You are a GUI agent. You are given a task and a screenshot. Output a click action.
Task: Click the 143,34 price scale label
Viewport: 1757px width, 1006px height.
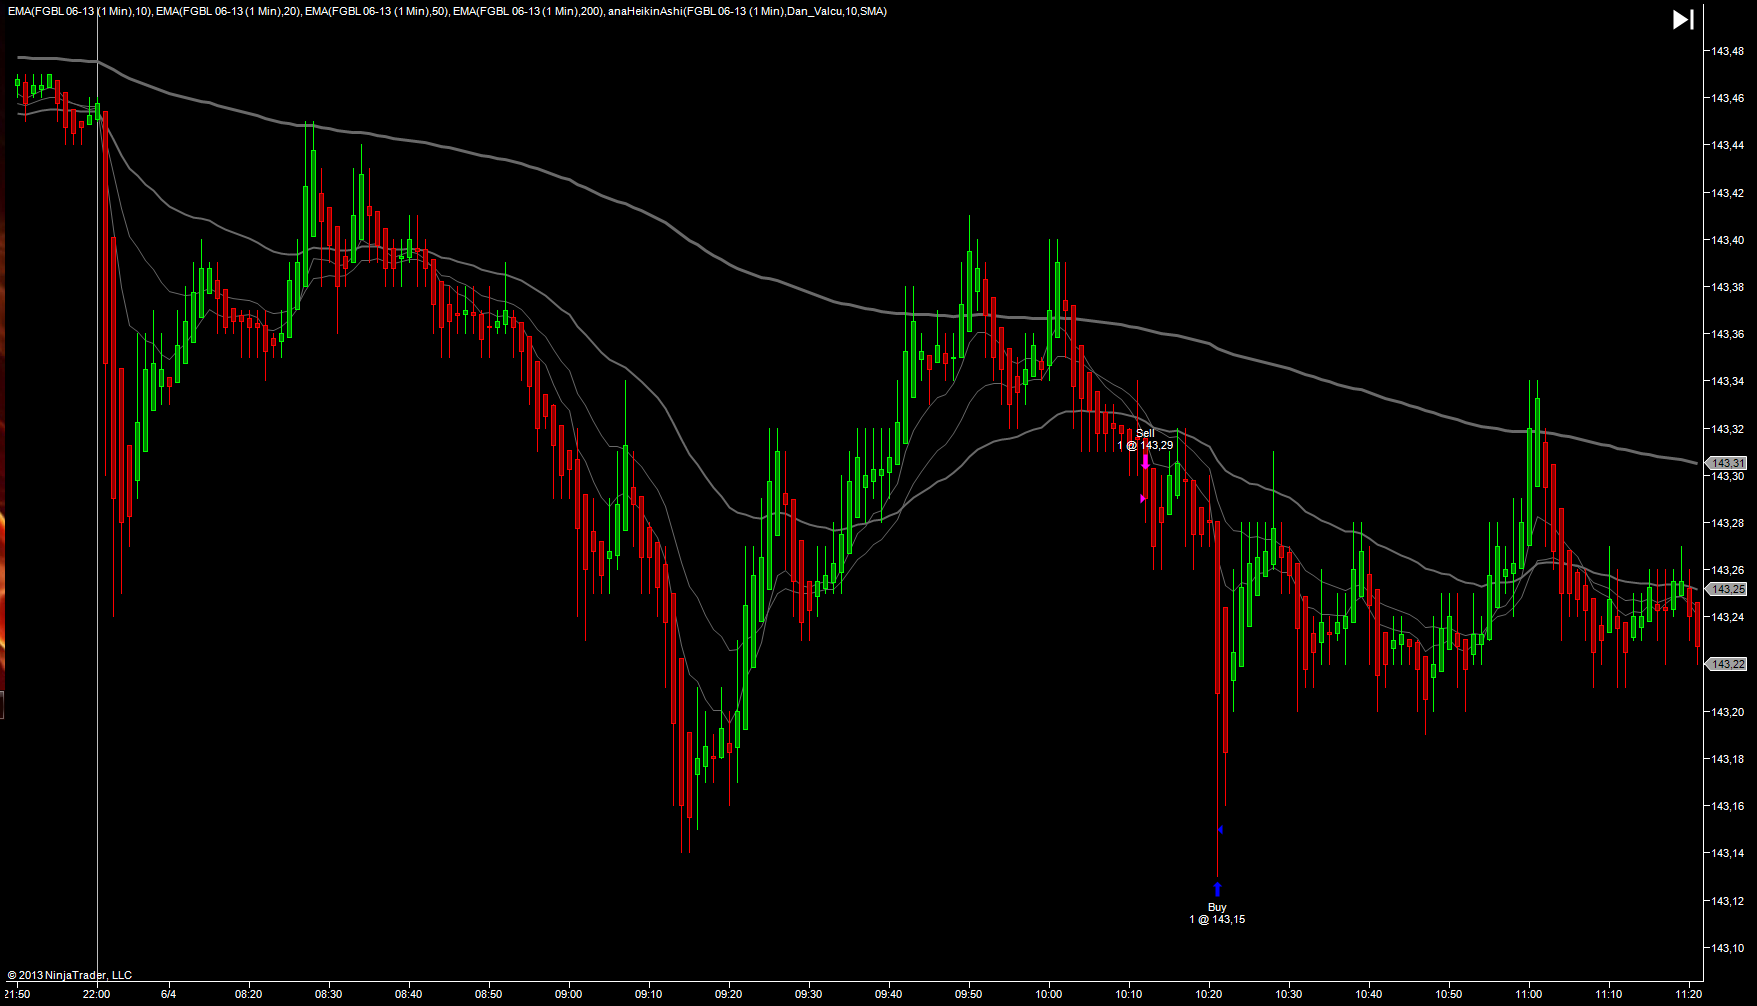[x=1728, y=381]
